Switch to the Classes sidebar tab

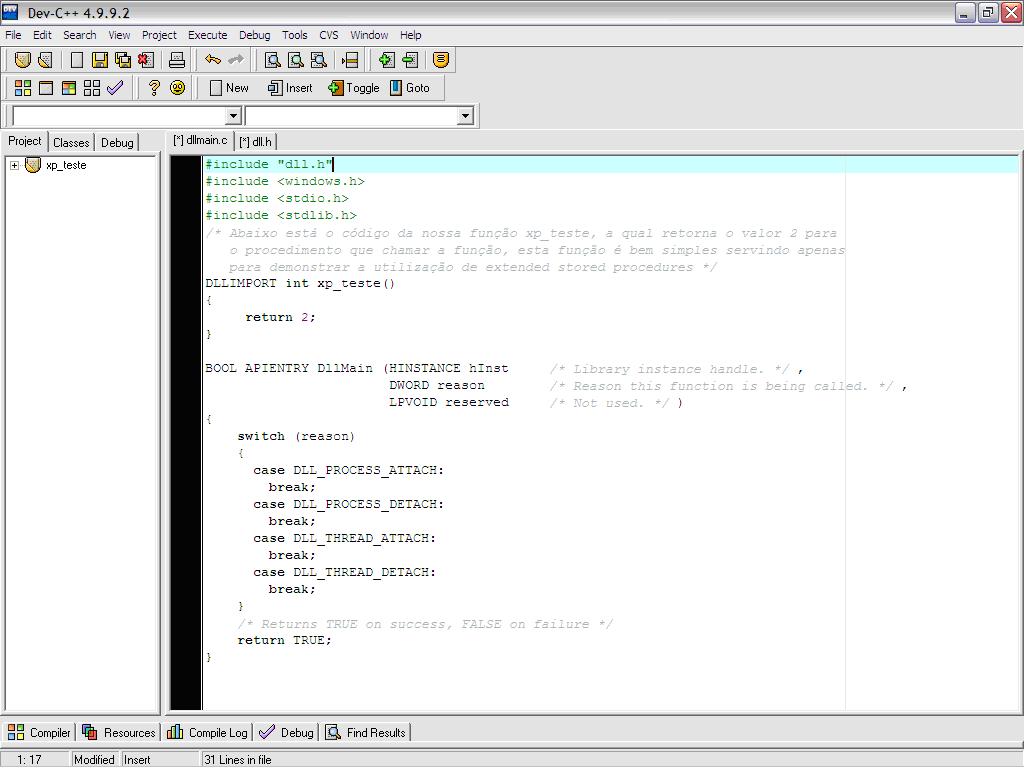tap(71, 142)
